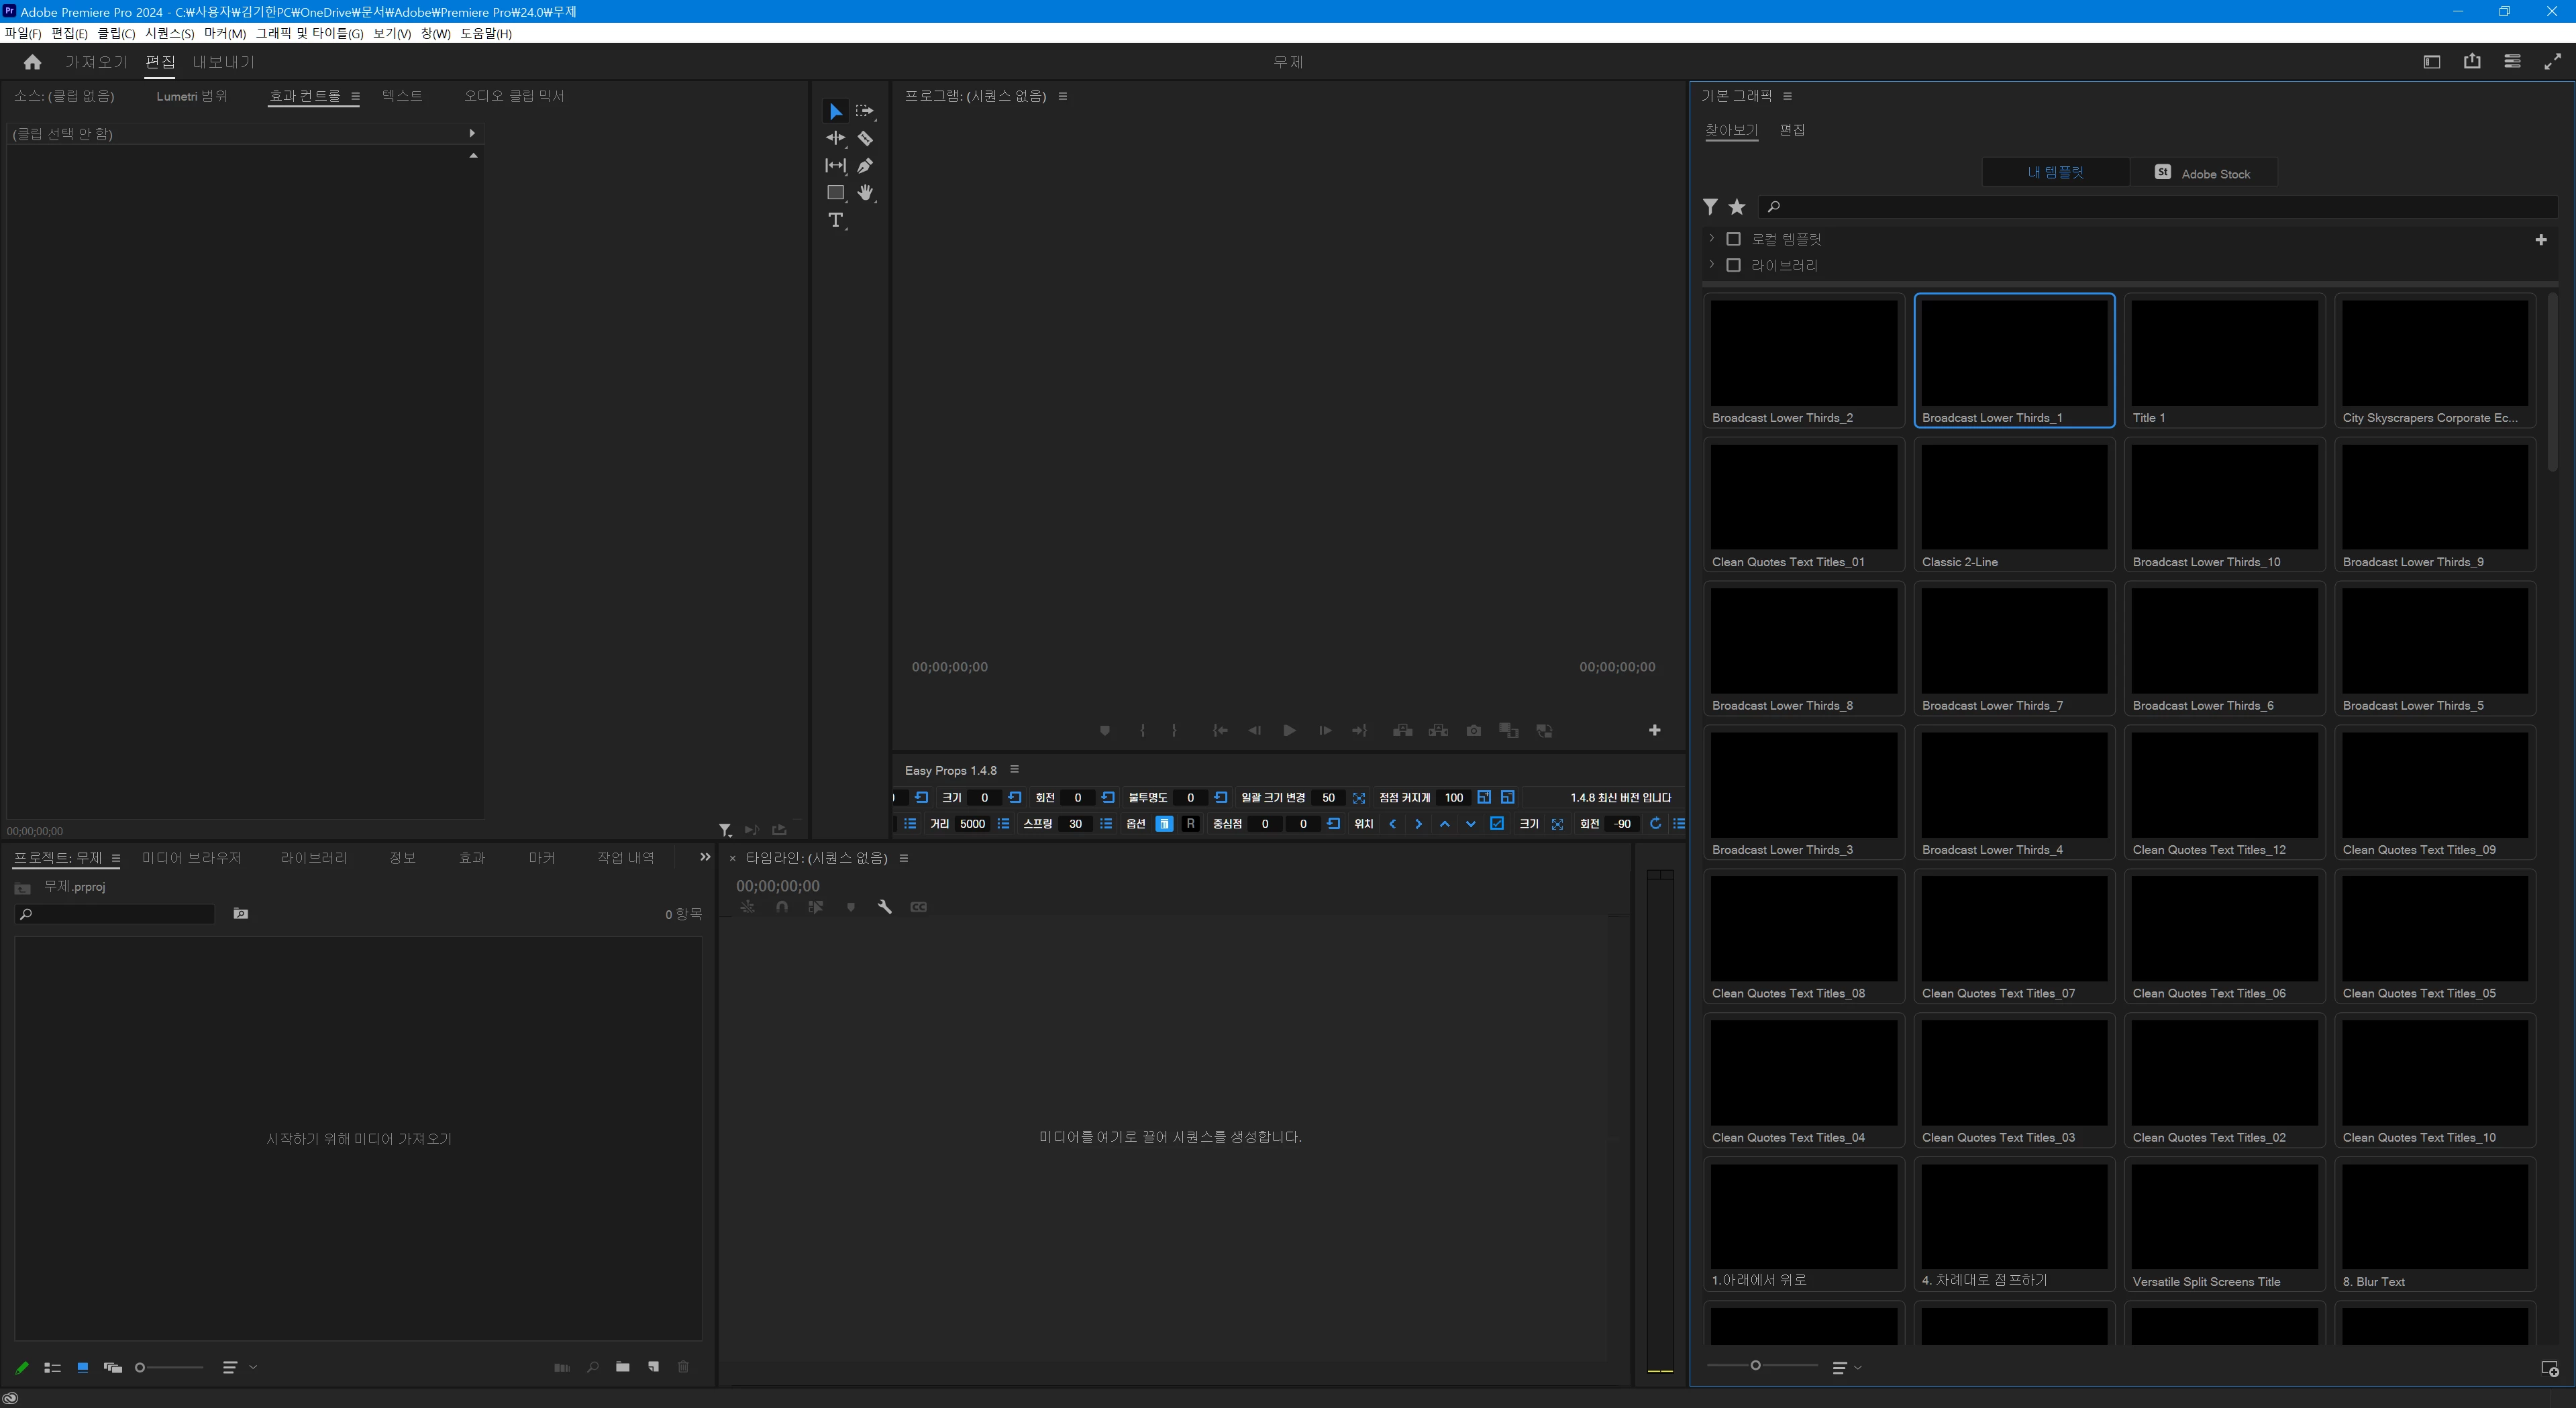Select the Pen tool
Image resolution: width=2576 pixels, height=1408 pixels.
865,165
